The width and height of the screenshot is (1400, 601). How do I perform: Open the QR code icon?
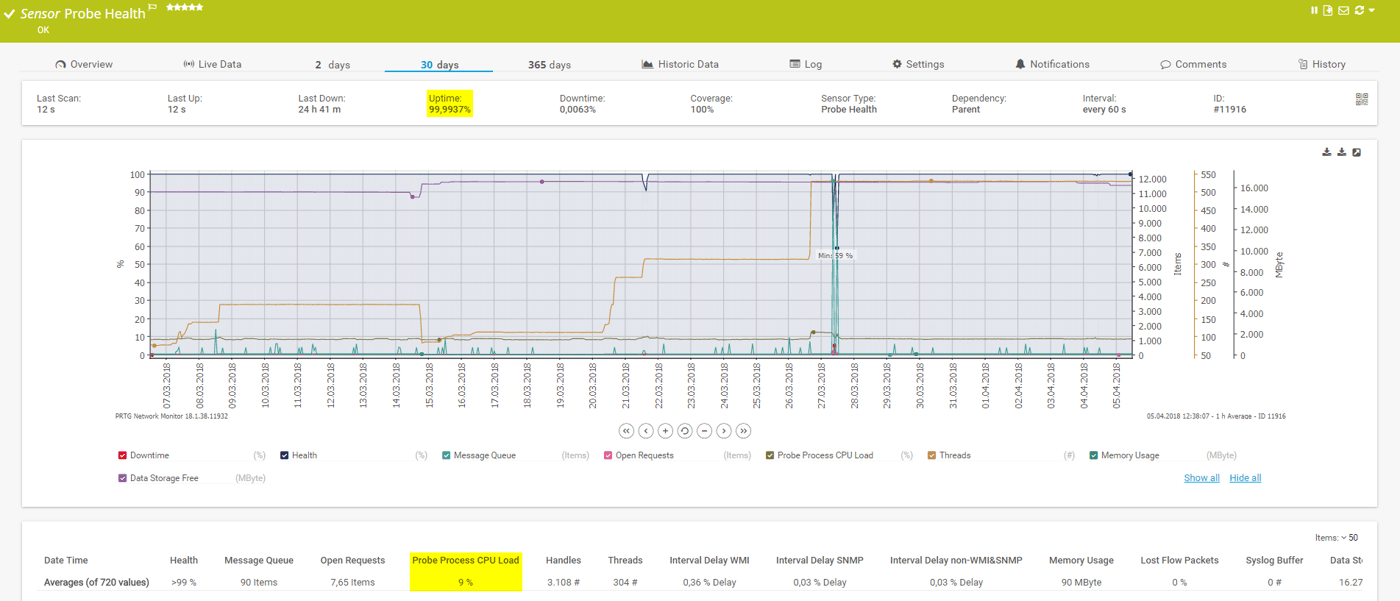pos(1361,99)
